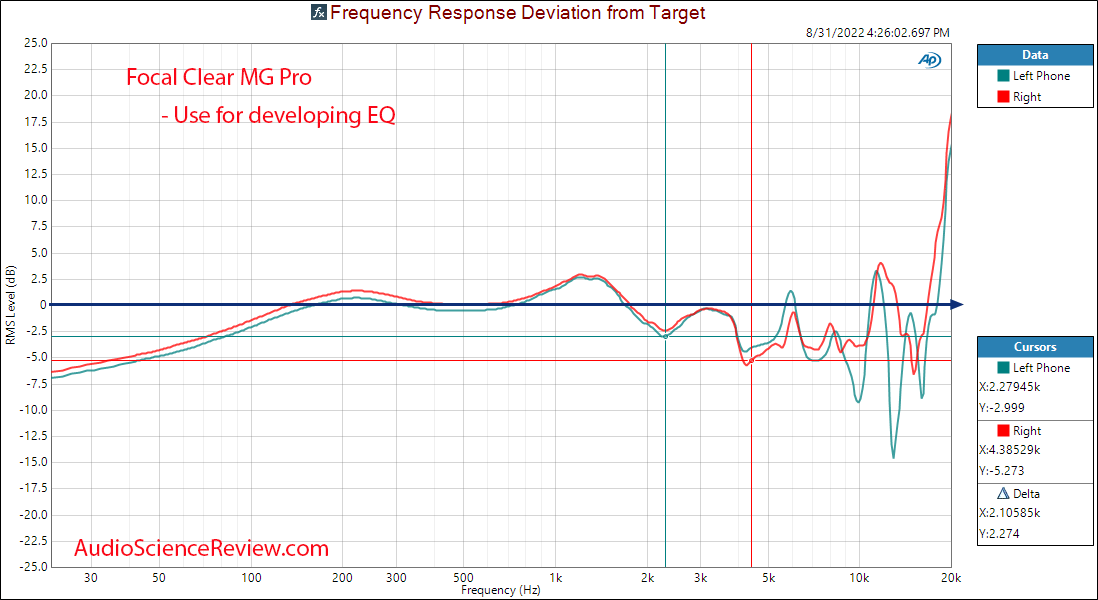Click the timestamp 8/31/2022 4:26:02.697 PM
The height and width of the screenshot is (600, 1098).
pyautogui.click(x=880, y=32)
